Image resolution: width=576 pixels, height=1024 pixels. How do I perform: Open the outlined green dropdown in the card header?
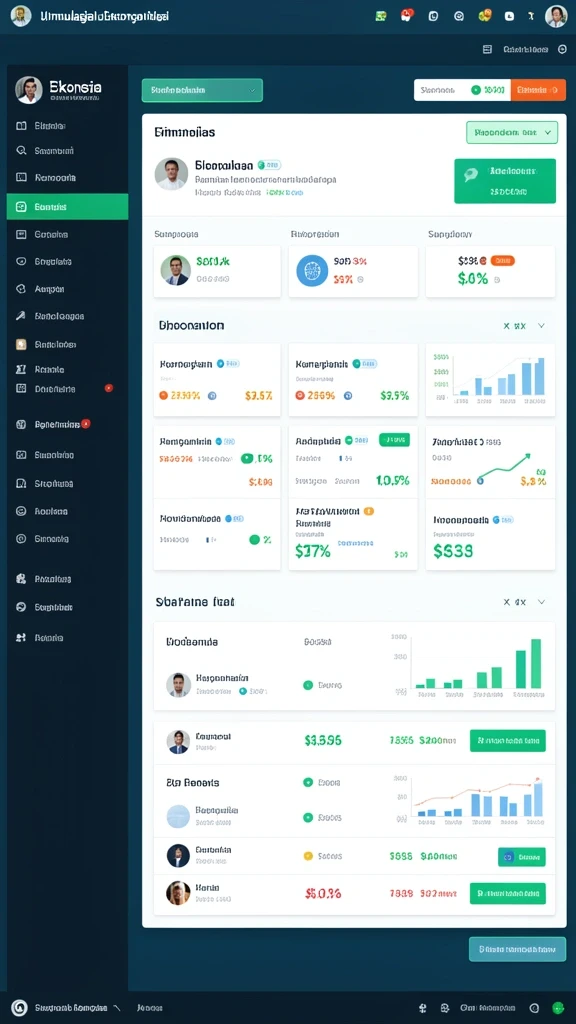click(512, 133)
